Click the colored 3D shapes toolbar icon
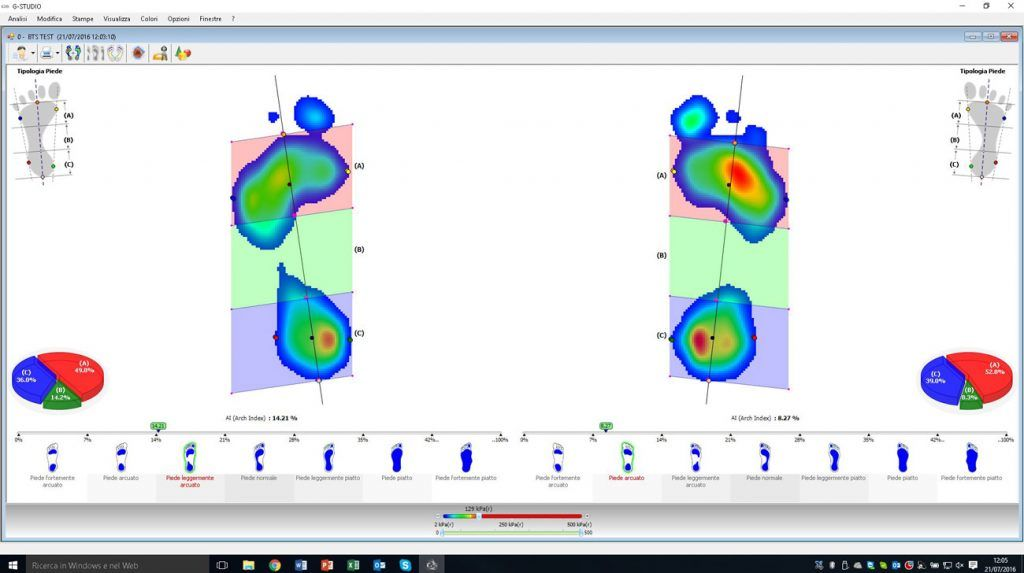This screenshot has height=573, width=1024. point(183,53)
